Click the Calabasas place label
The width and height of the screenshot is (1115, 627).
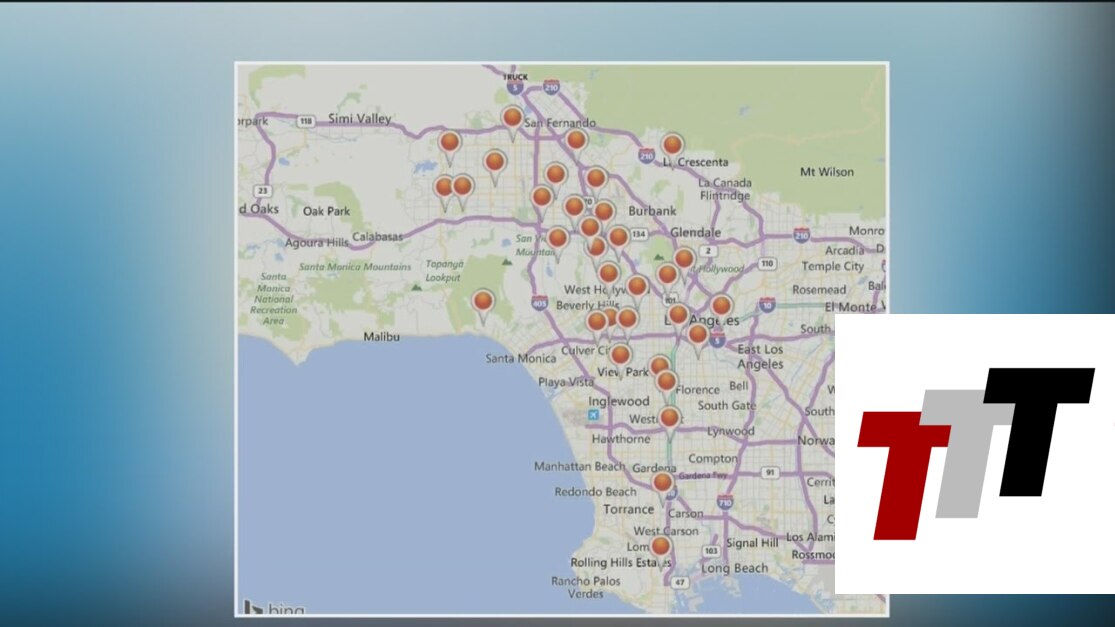click(374, 237)
